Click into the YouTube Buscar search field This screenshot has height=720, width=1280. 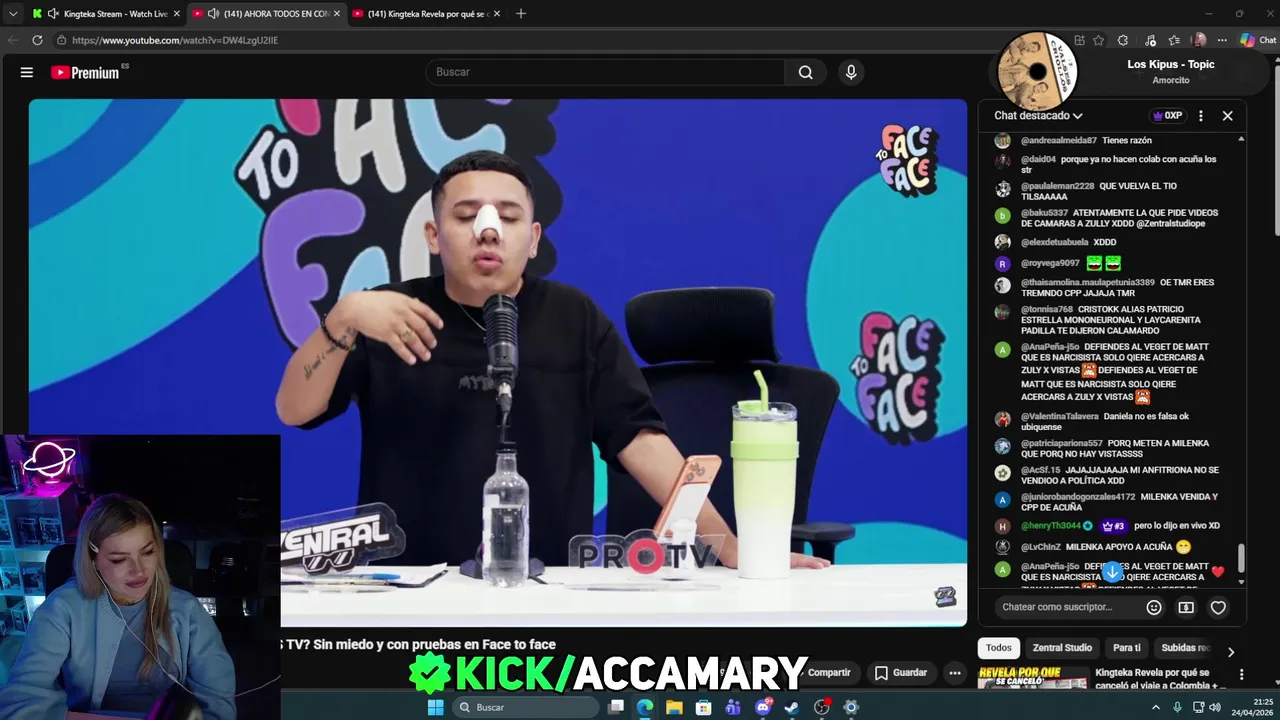click(x=605, y=72)
